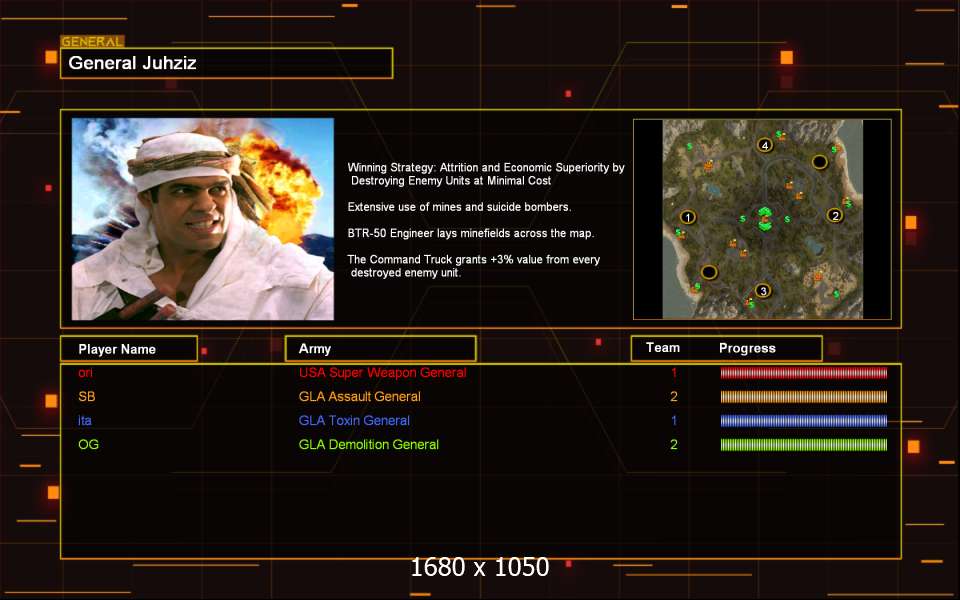The width and height of the screenshot is (960, 600).
Task: Click player name 'OG'
Action: click(88, 444)
